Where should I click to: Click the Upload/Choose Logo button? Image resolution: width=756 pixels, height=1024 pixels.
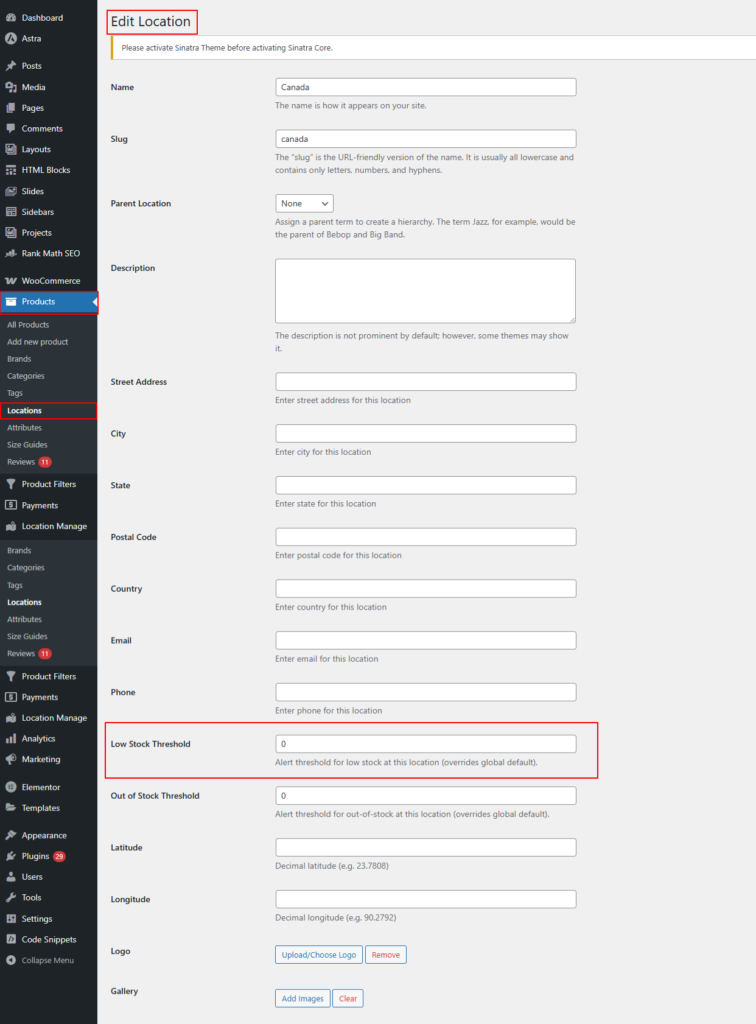(318, 955)
